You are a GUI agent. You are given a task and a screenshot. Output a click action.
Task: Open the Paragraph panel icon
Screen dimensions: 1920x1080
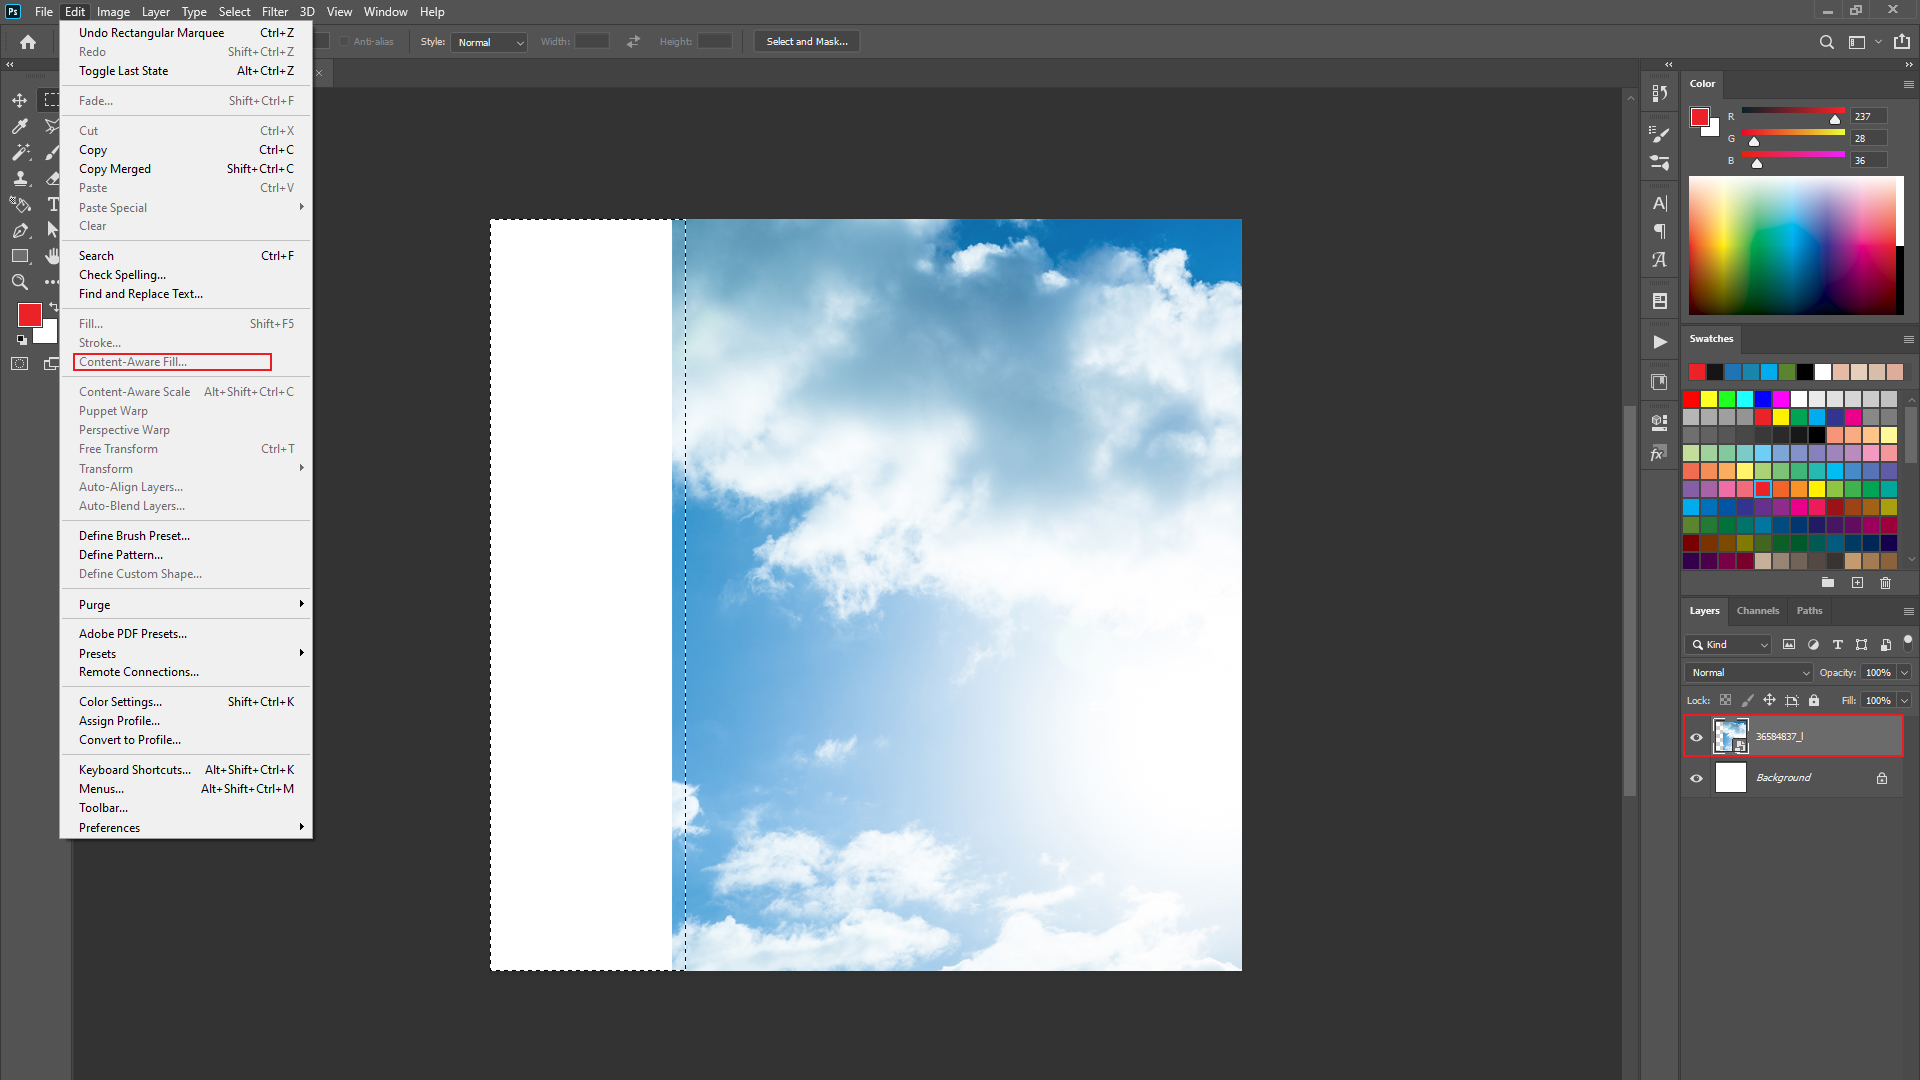(1660, 231)
